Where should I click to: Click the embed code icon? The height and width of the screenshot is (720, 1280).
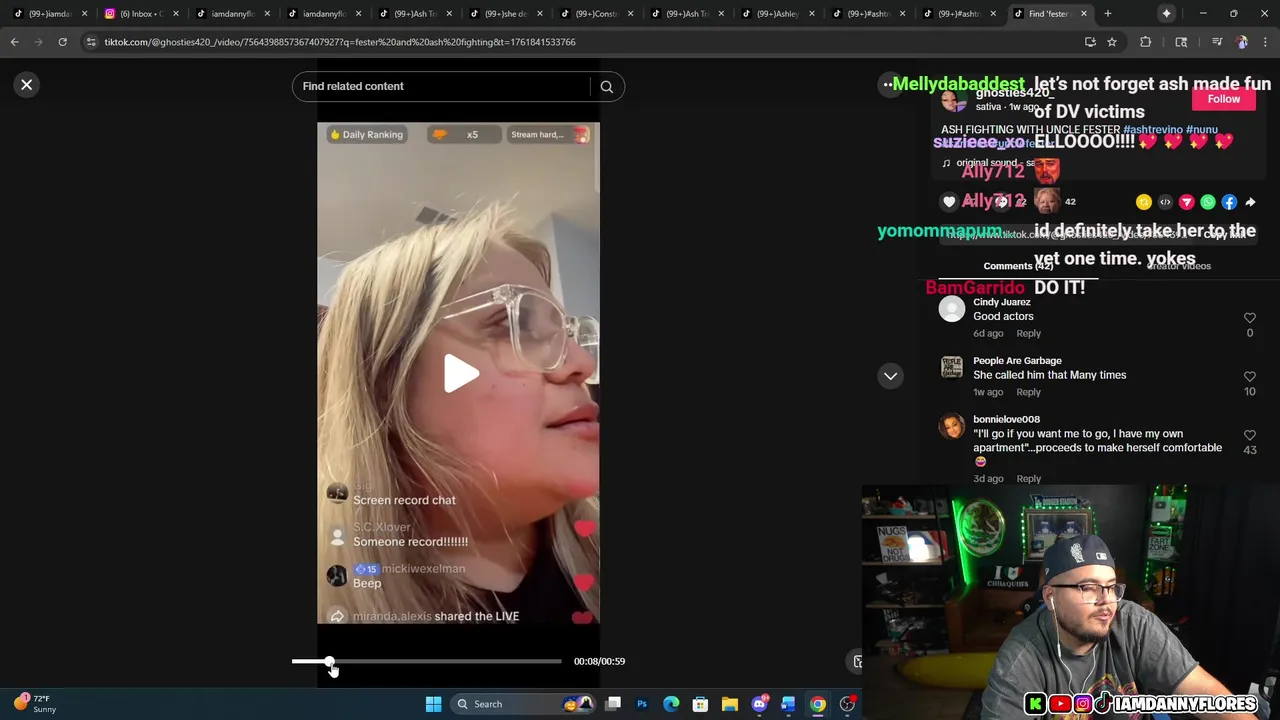coord(1165,202)
